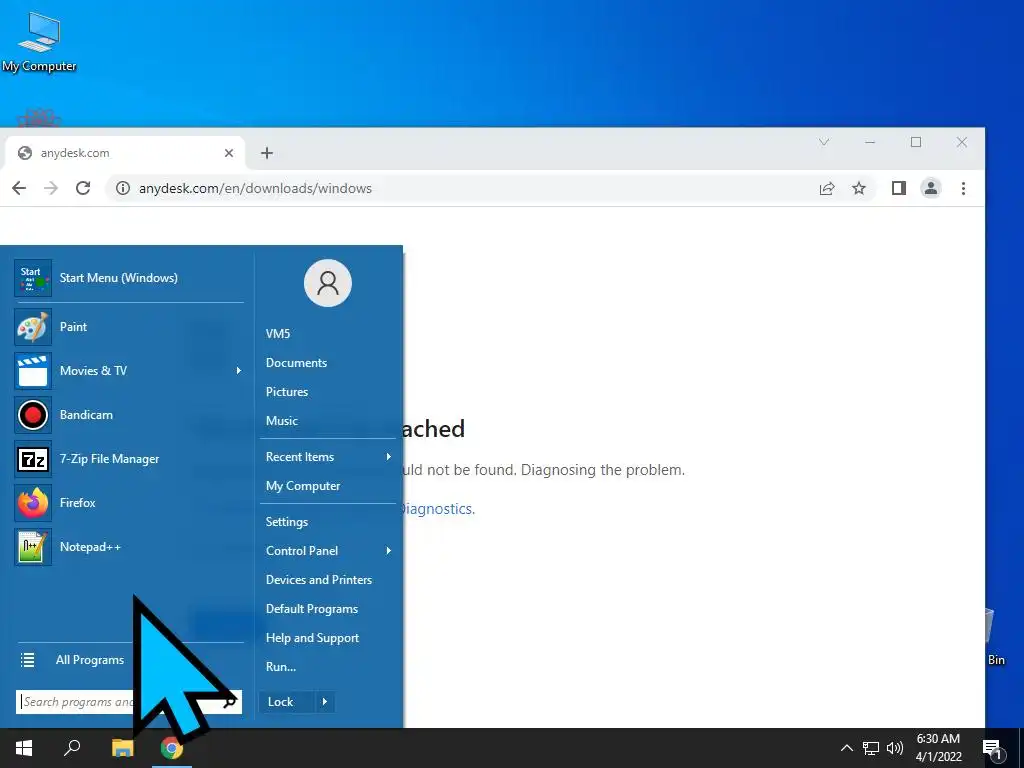Open Start Menu (Windows) entry
The image size is (1024, 768).
(129, 278)
